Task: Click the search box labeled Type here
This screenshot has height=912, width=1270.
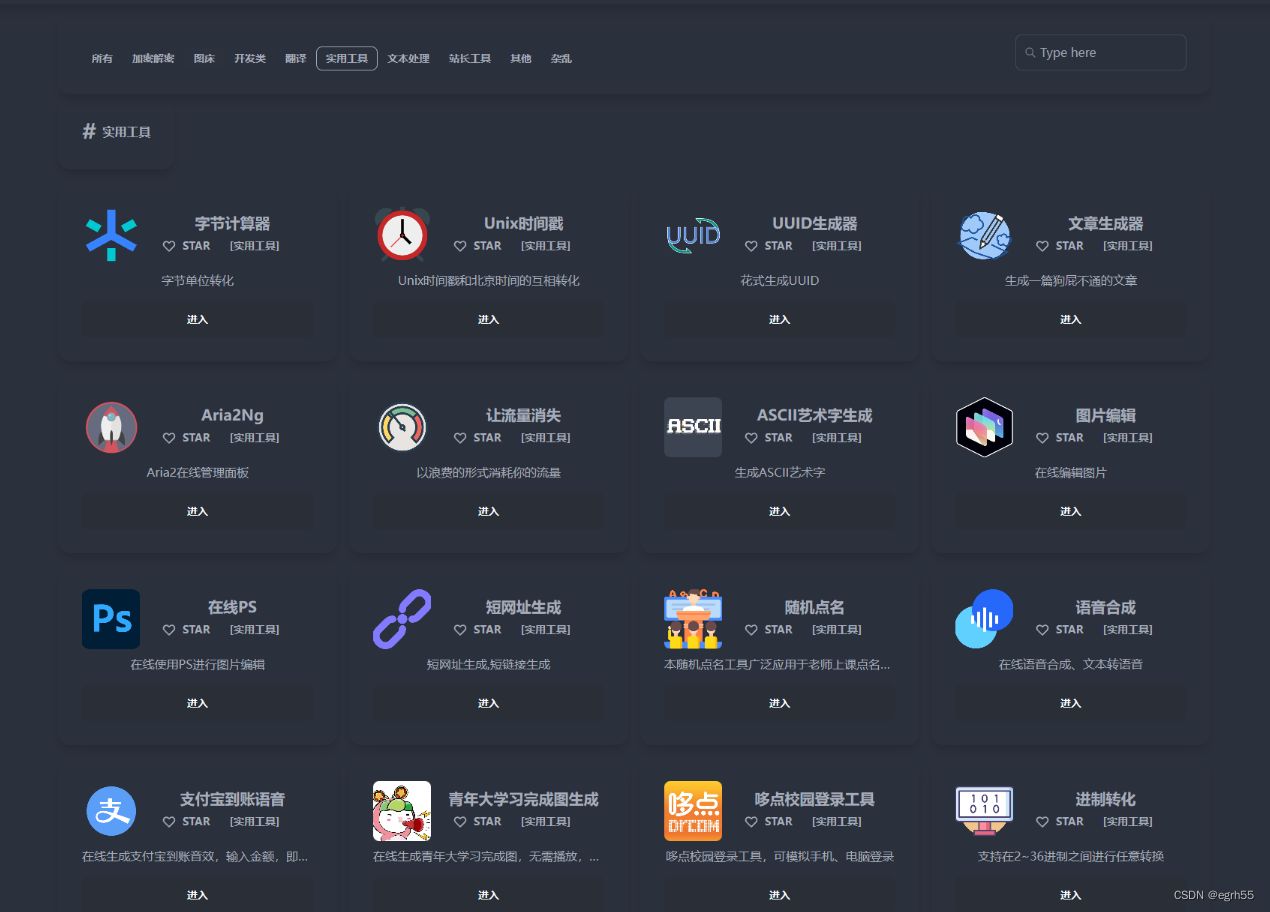Action: [x=1100, y=52]
